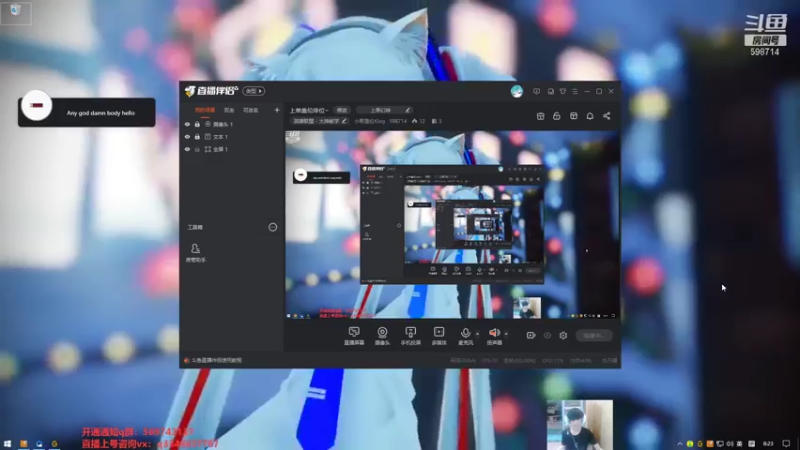Click the record video icon

tap(531, 335)
